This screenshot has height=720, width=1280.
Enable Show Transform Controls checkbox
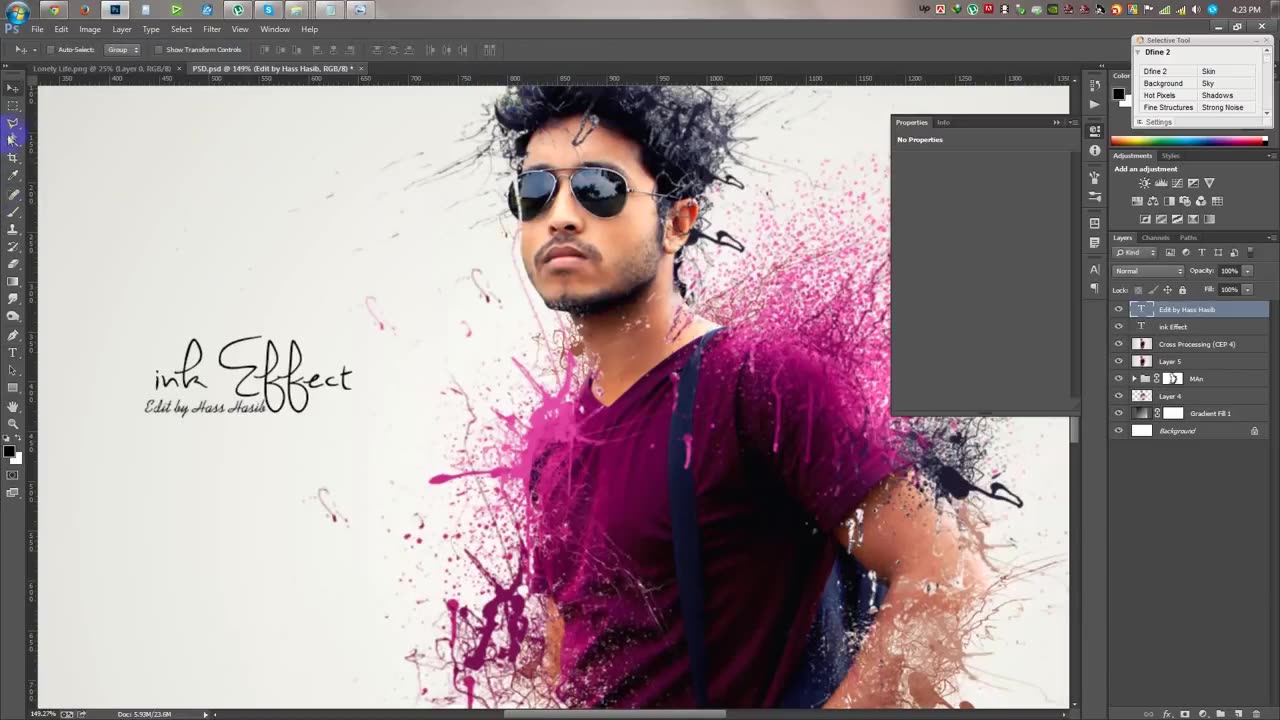click(x=158, y=50)
